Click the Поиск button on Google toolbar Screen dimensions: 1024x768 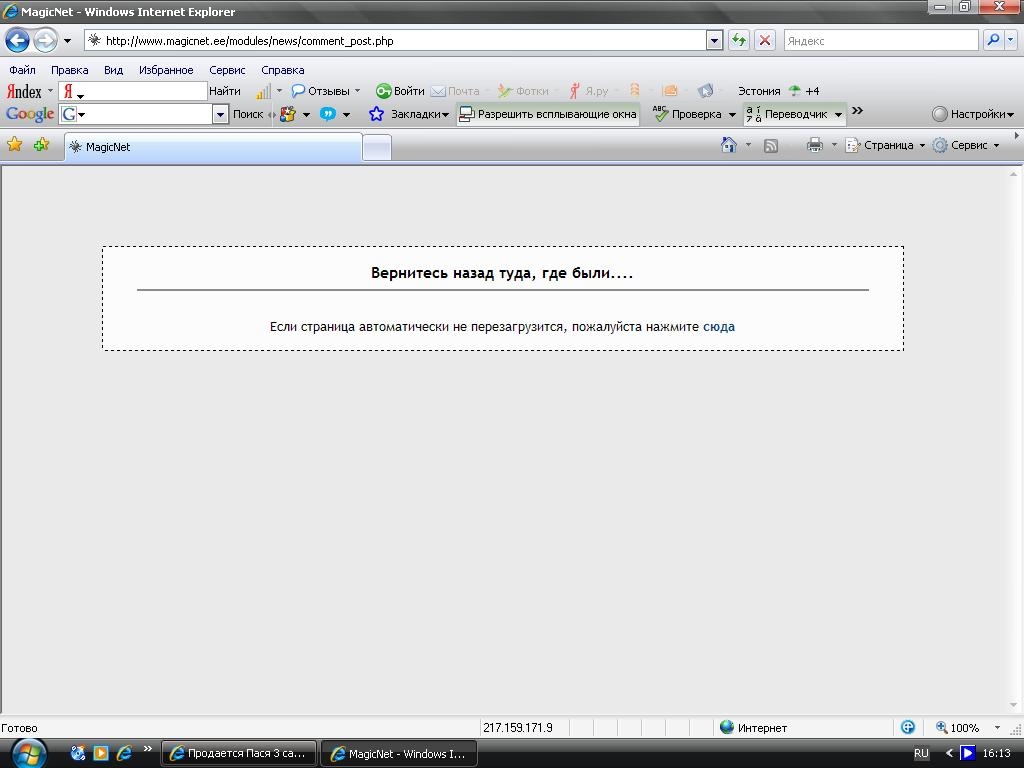pyautogui.click(x=248, y=114)
